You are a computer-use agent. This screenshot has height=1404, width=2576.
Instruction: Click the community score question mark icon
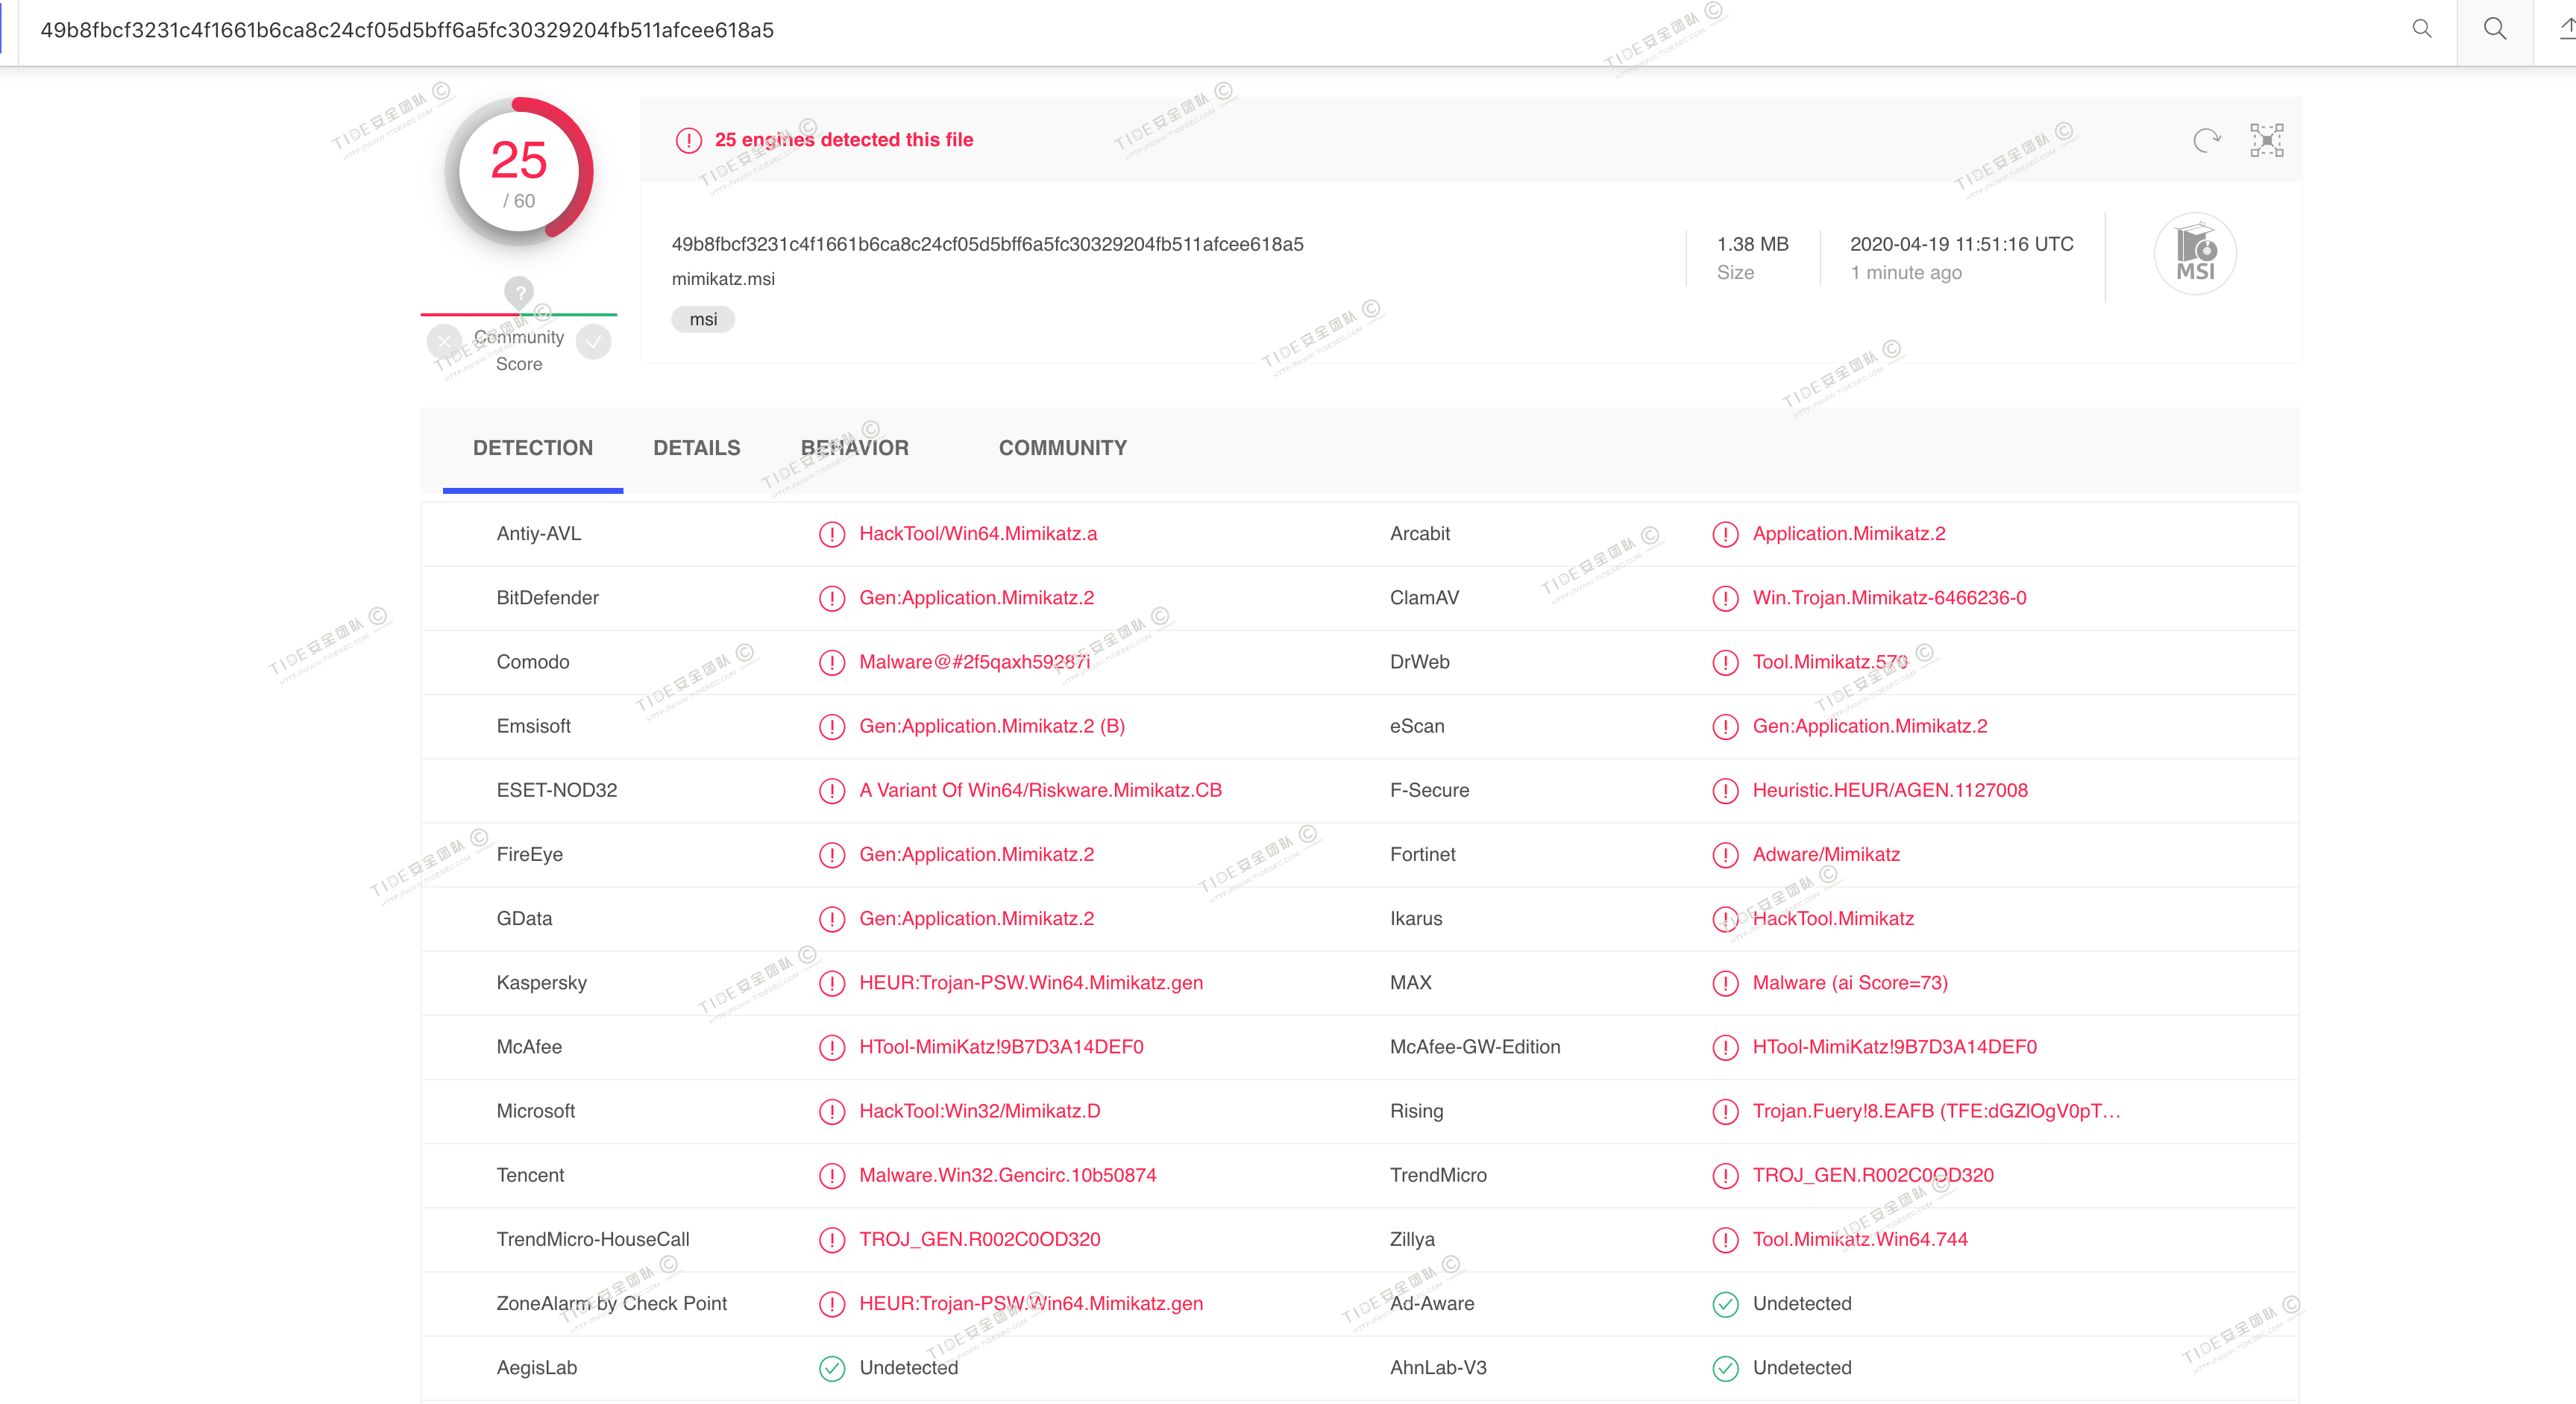pyautogui.click(x=518, y=292)
